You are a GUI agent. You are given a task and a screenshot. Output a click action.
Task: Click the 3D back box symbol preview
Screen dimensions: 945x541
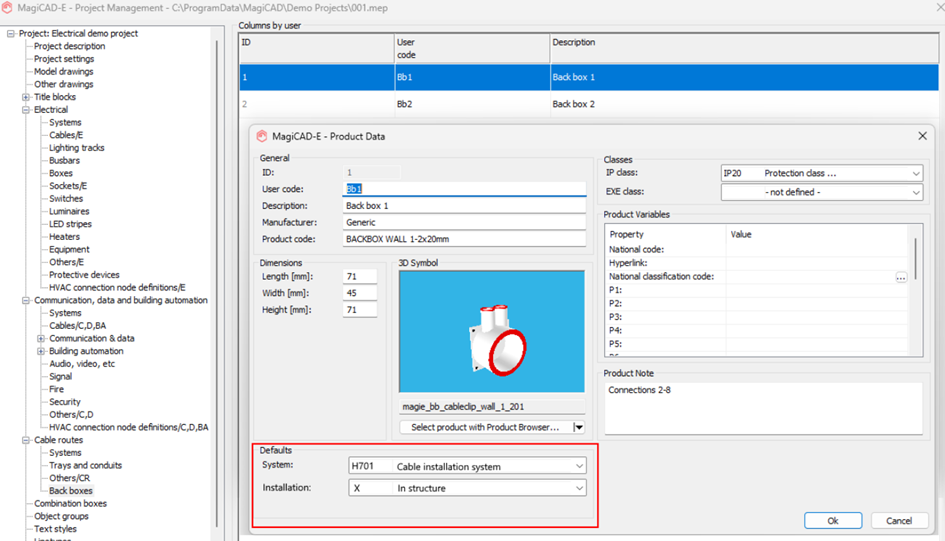pyautogui.click(x=491, y=331)
